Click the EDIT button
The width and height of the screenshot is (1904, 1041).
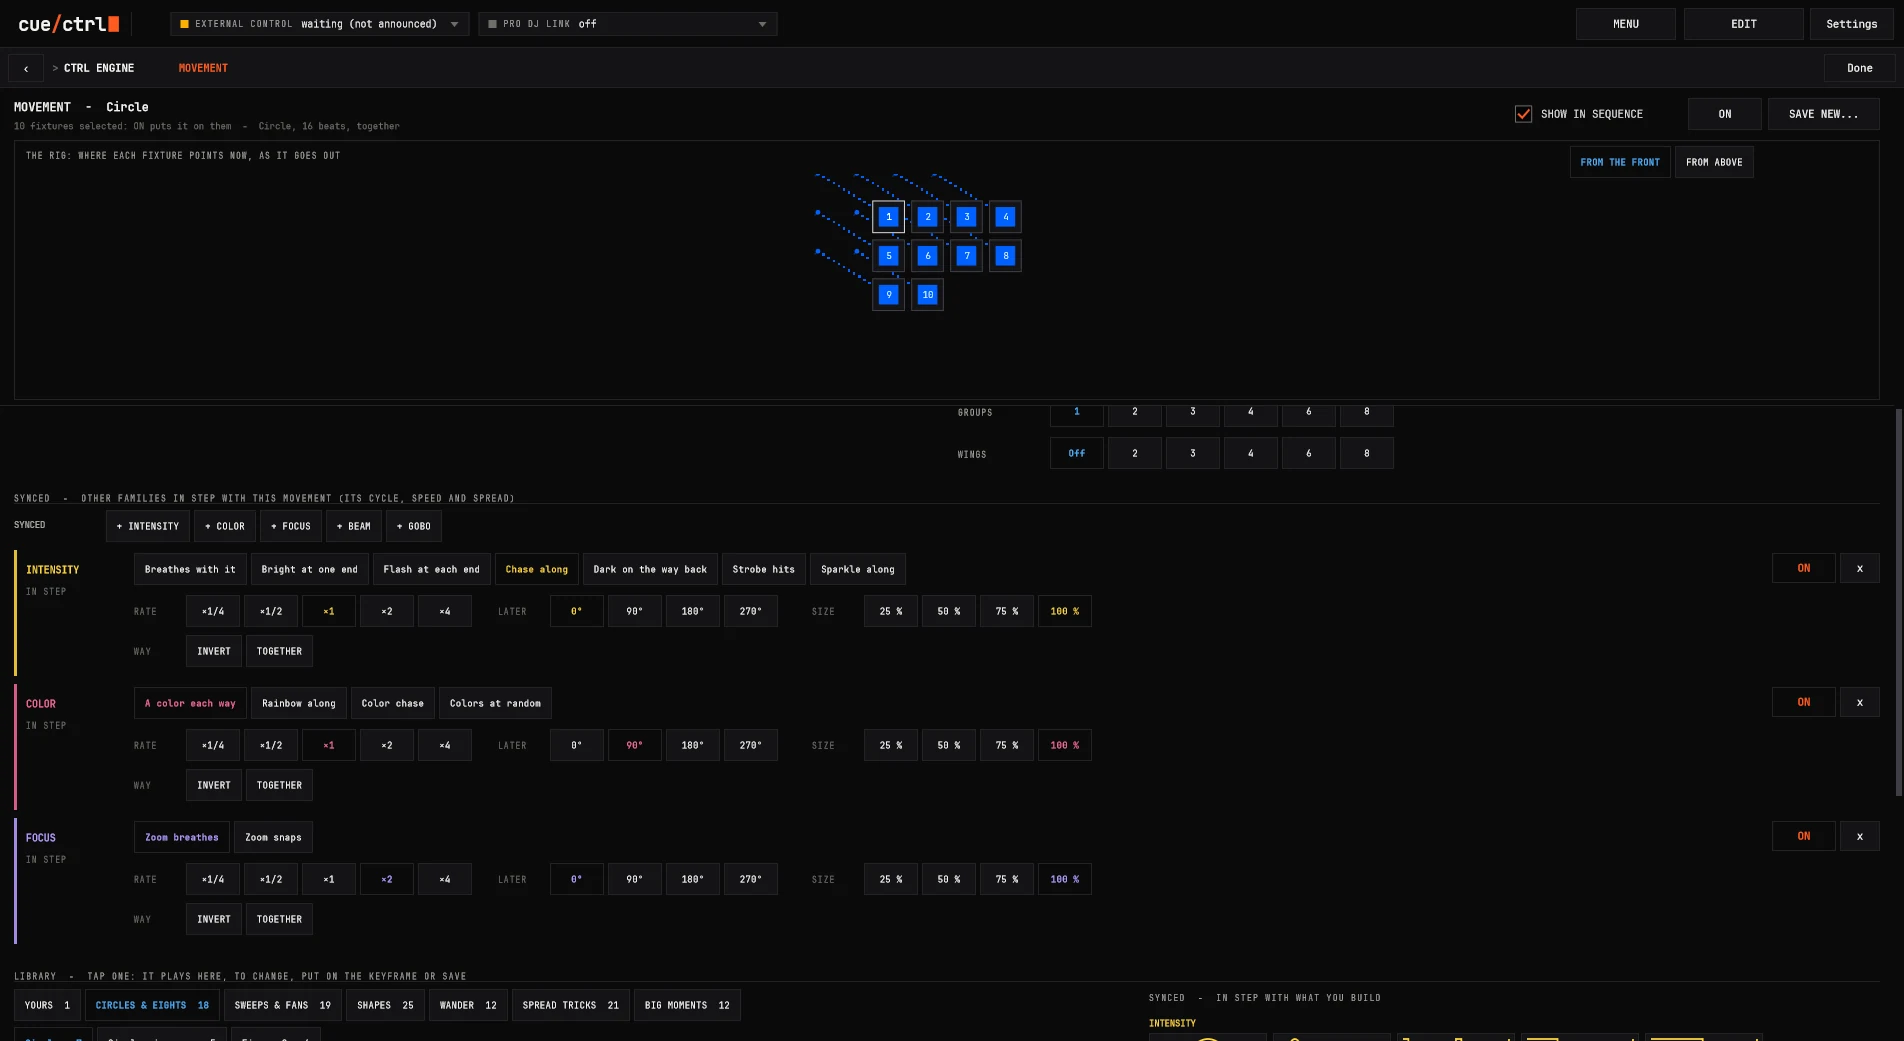pyautogui.click(x=1743, y=24)
